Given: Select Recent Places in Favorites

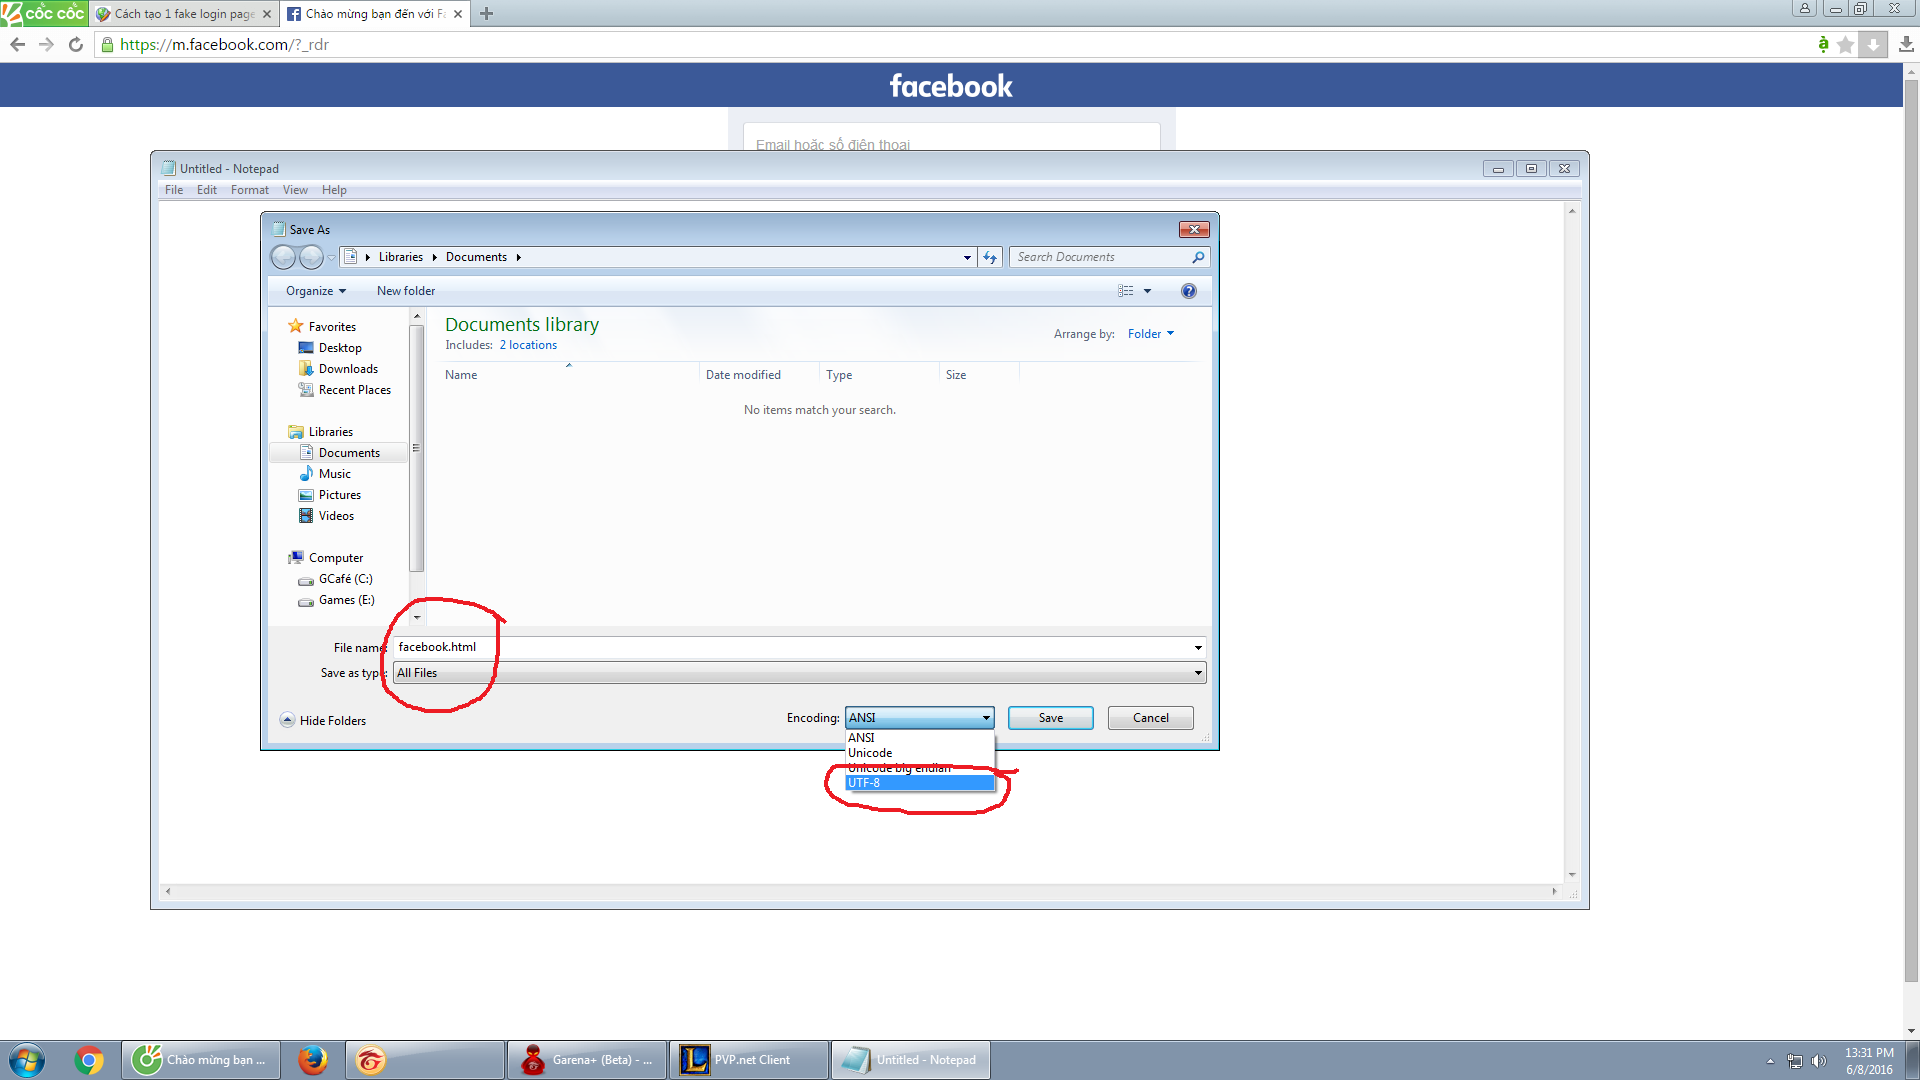Looking at the screenshot, I should coord(354,390).
